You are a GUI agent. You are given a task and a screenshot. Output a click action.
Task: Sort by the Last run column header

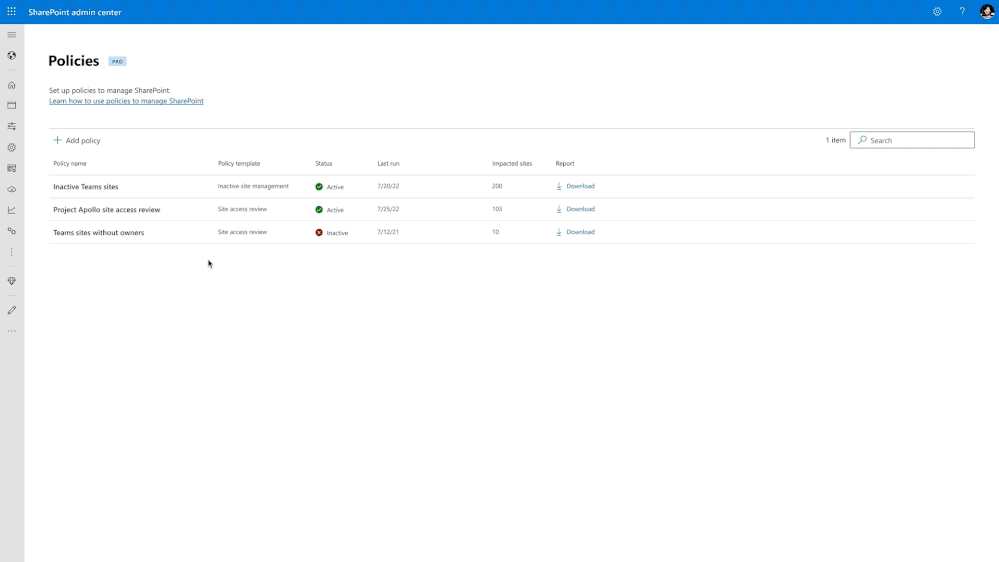coord(388,164)
